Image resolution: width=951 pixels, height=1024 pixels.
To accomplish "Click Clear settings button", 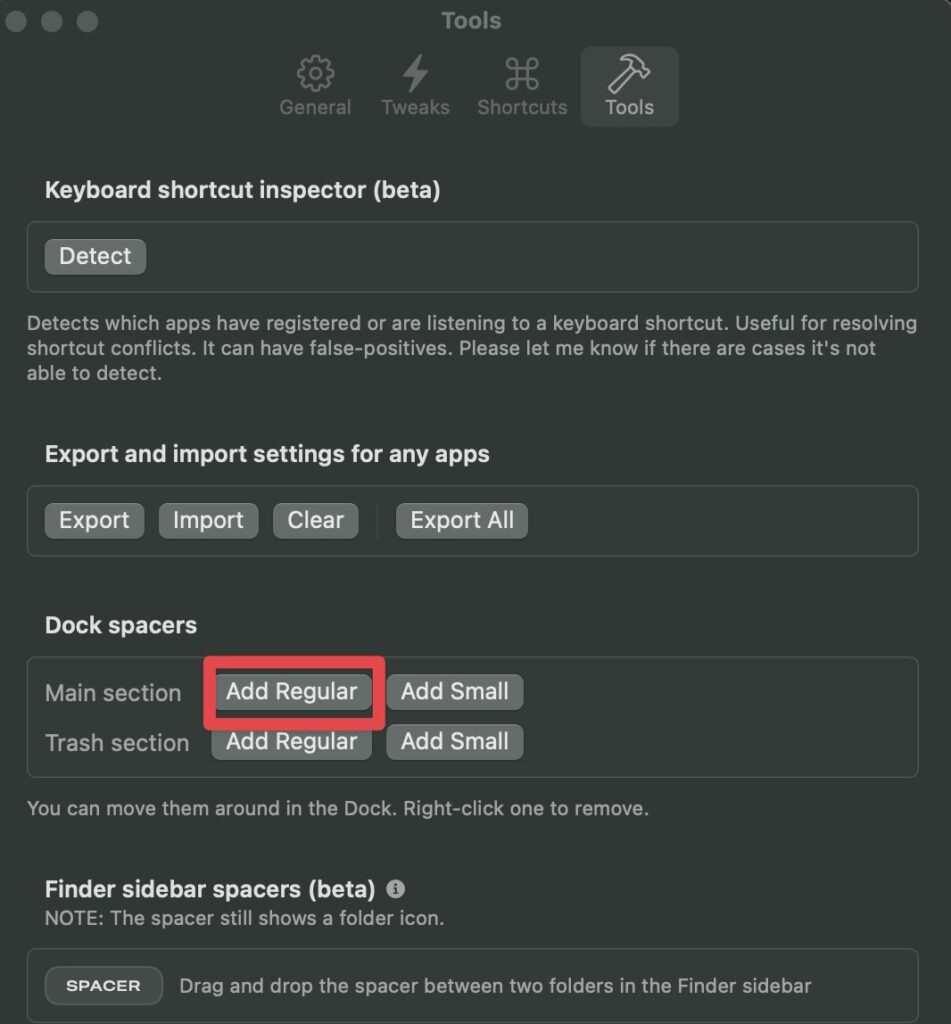I will point(315,520).
